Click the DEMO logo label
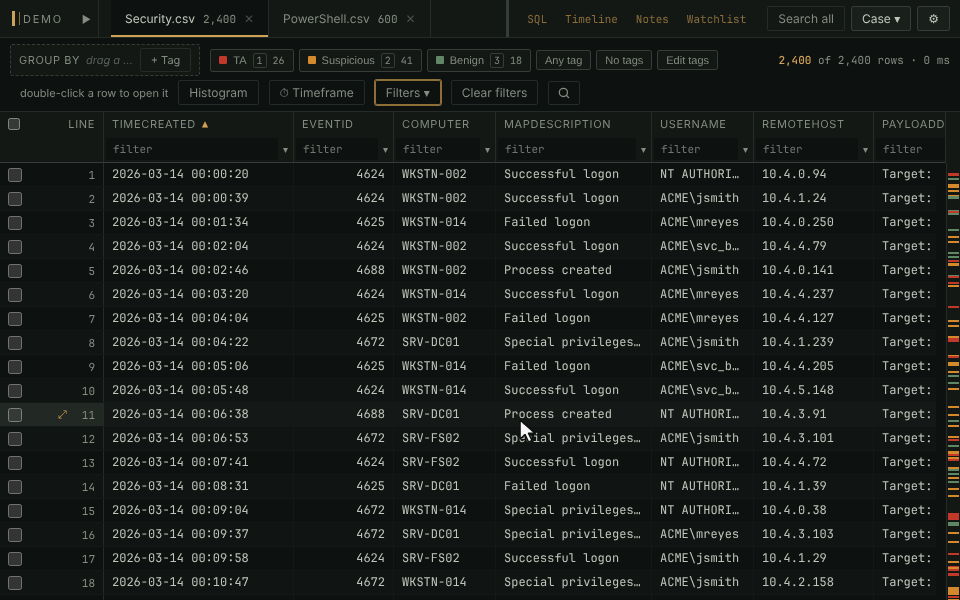This screenshot has width=960, height=600. click(42, 19)
